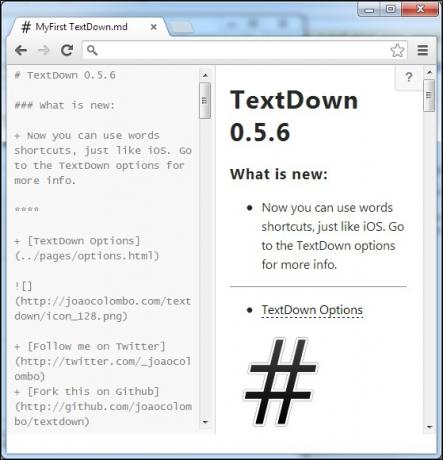Click the editor scrollbar up arrow

(205, 76)
